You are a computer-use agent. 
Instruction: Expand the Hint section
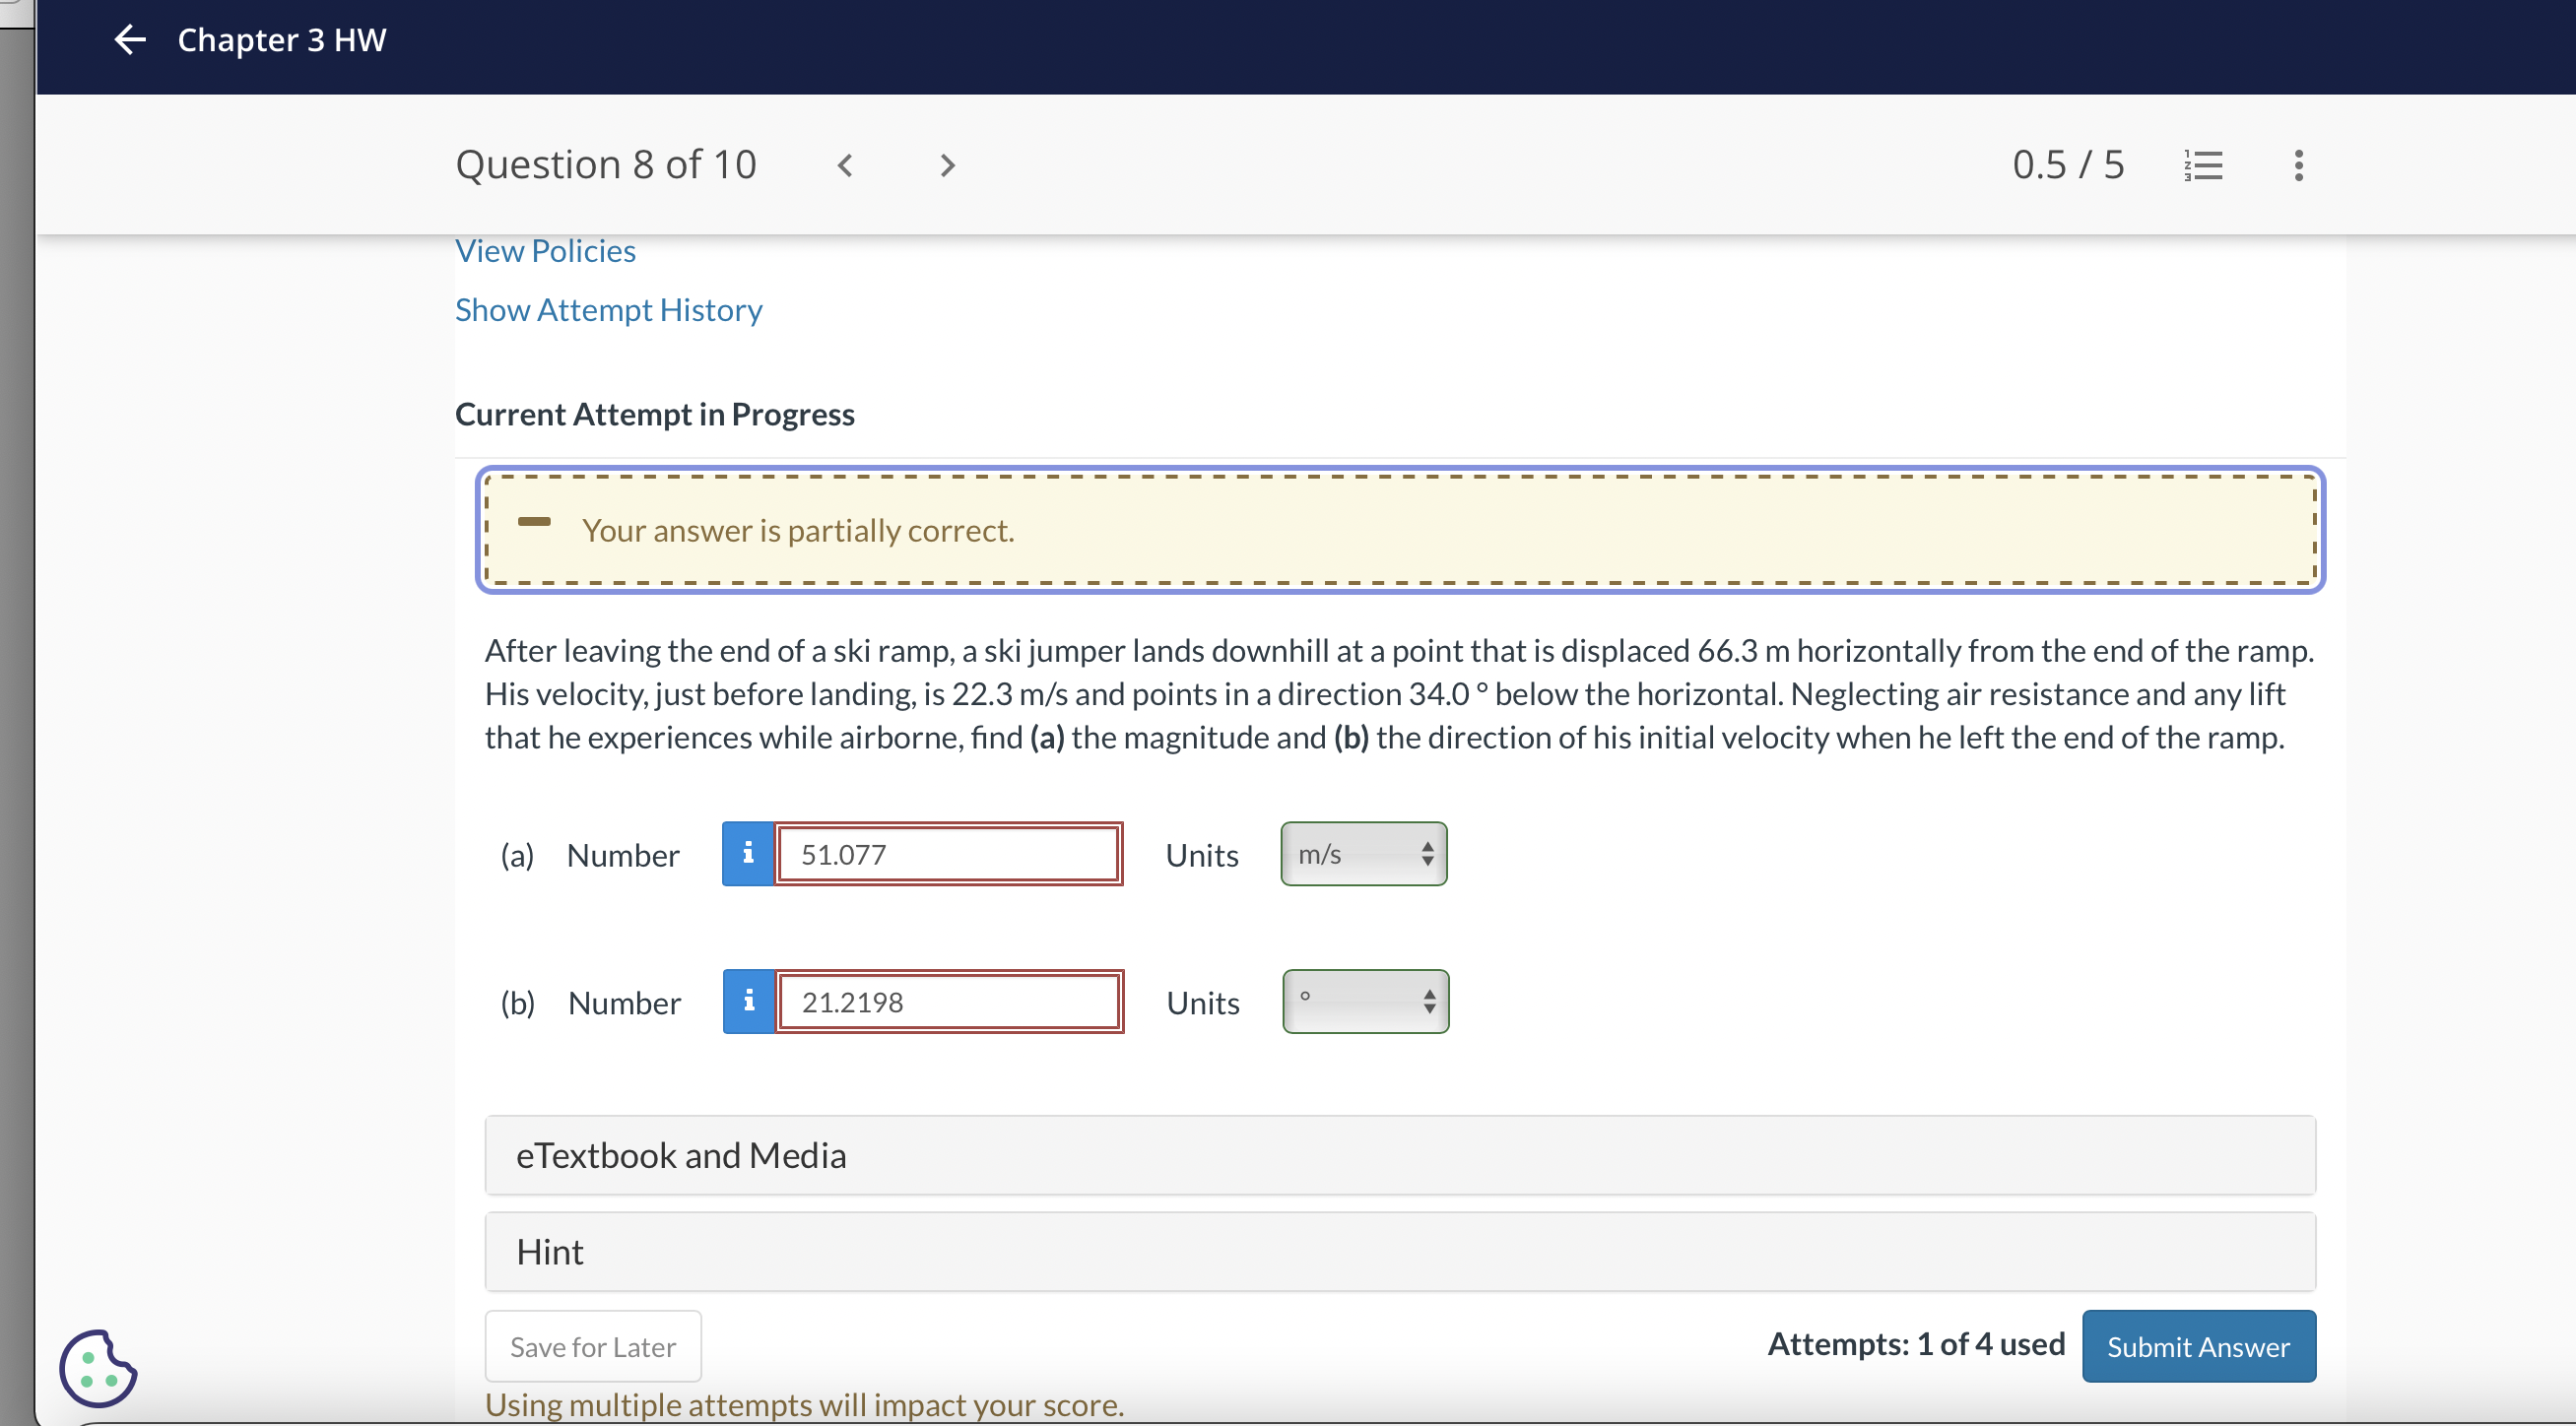pos(1399,1252)
